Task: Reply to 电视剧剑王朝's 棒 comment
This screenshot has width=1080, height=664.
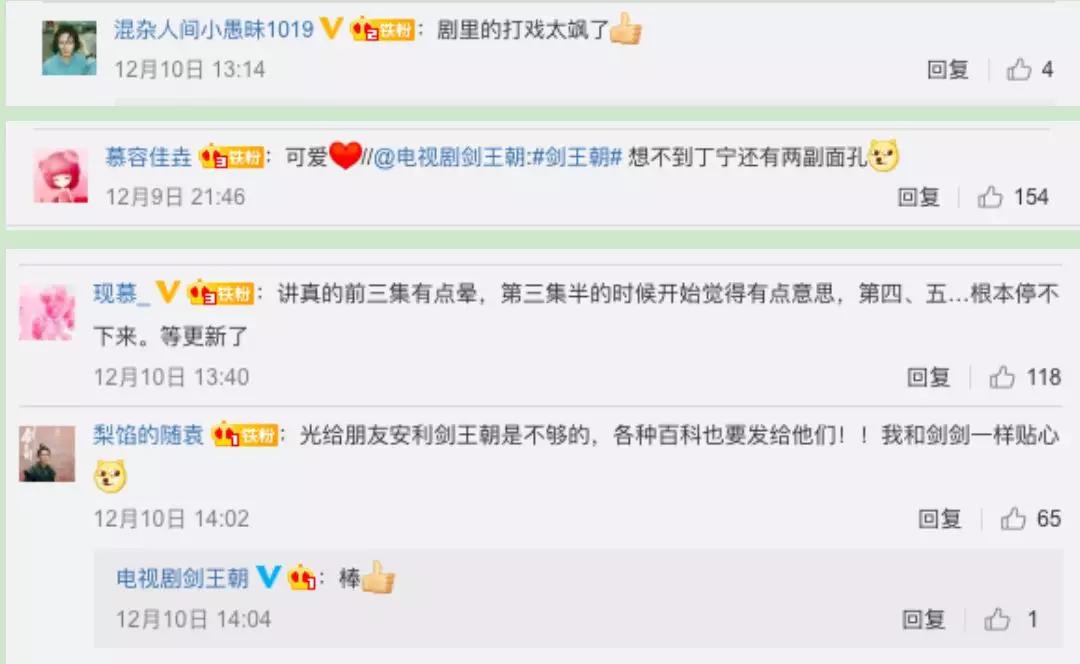Action: pyautogui.click(x=924, y=619)
